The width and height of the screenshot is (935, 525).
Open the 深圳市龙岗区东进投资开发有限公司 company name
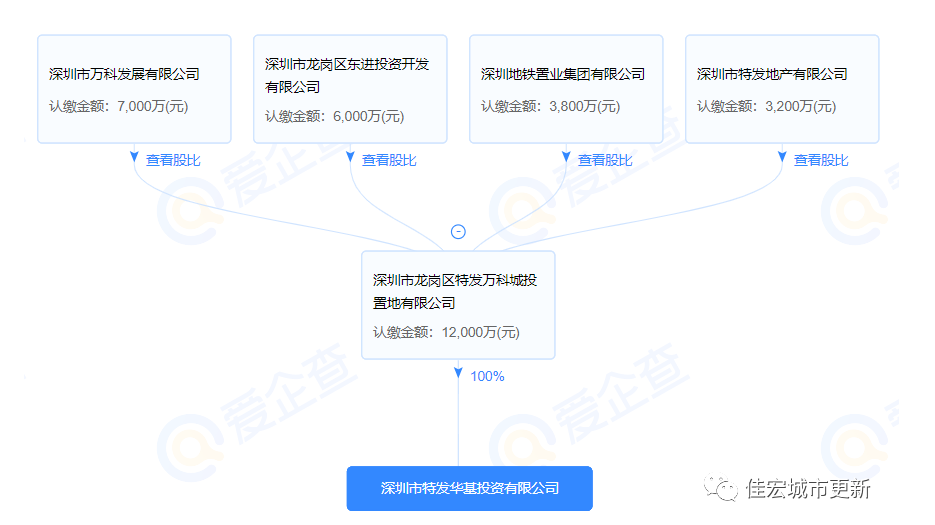tap(347, 76)
